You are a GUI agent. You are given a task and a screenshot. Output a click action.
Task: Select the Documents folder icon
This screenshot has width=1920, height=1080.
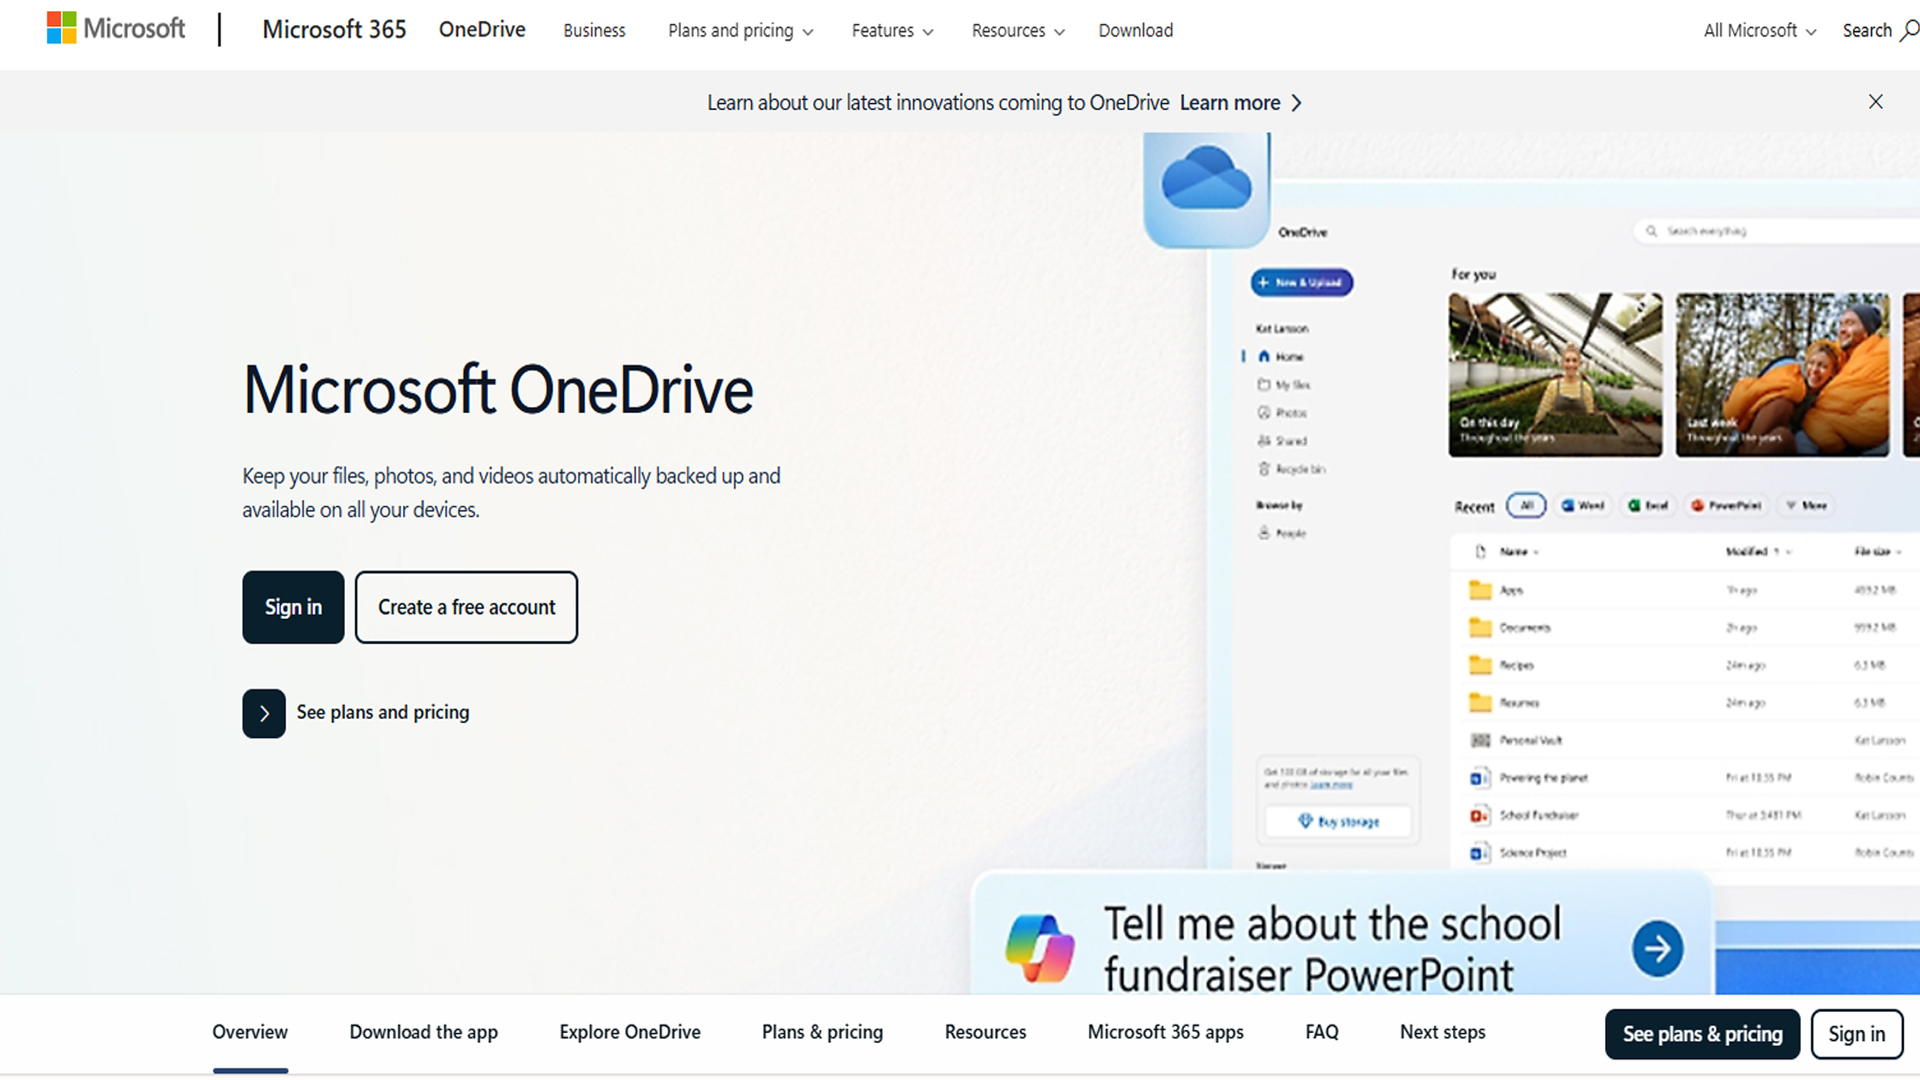point(1479,628)
